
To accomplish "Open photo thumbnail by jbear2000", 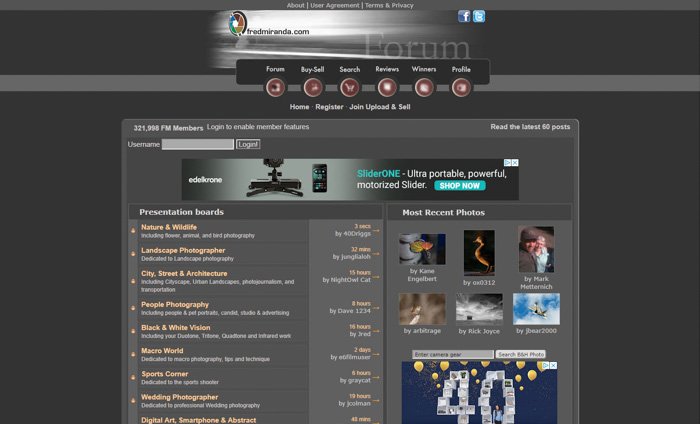I will coord(536,309).
